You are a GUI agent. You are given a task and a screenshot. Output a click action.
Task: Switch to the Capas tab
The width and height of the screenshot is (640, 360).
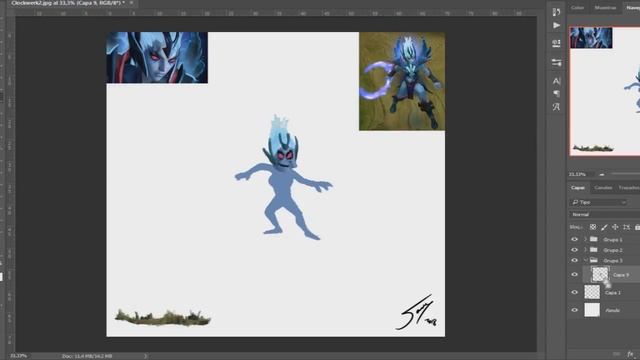click(x=578, y=188)
